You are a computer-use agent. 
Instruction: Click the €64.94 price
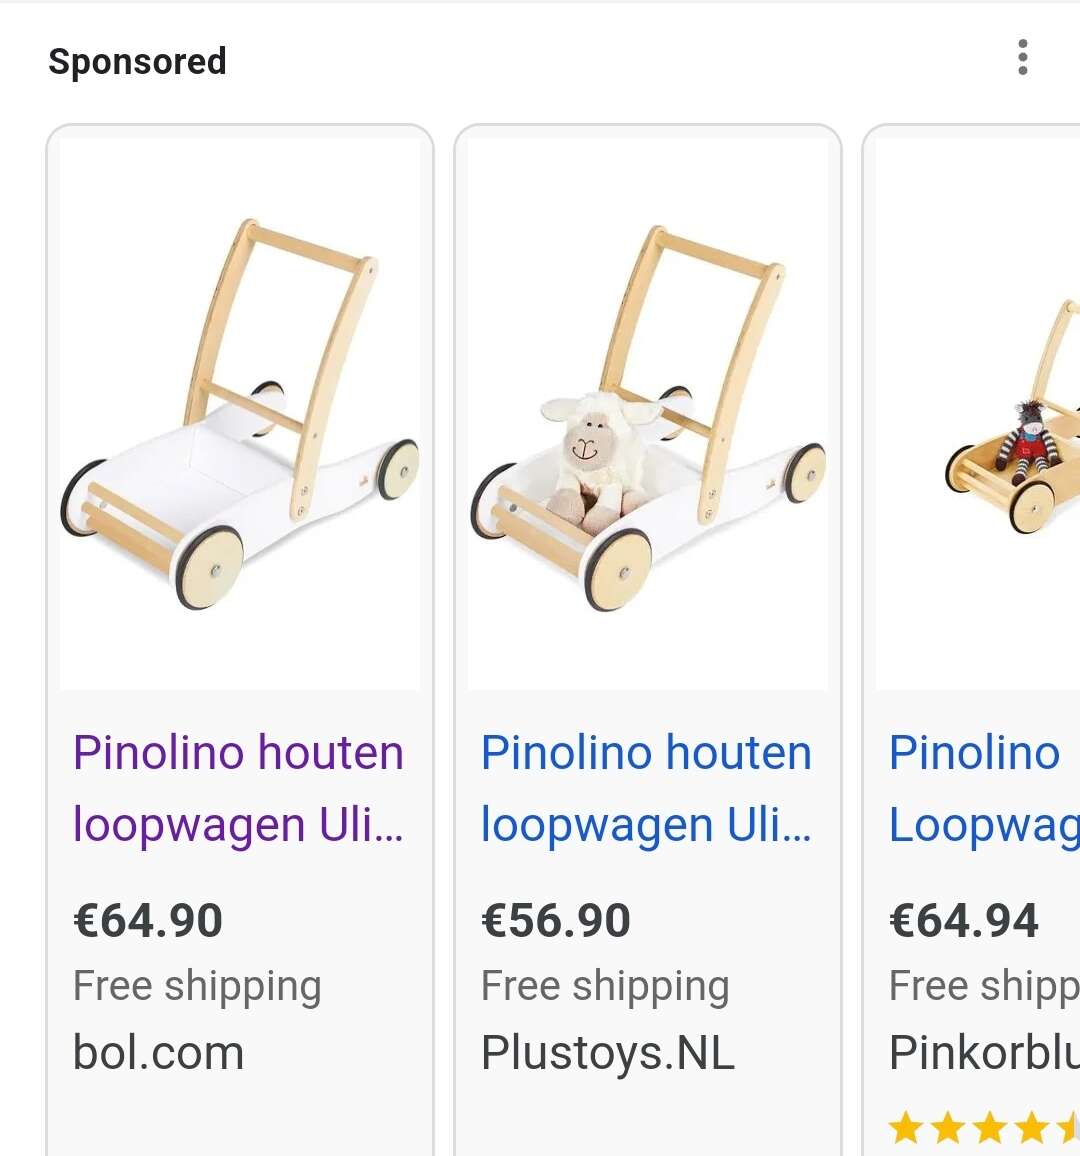(x=964, y=920)
